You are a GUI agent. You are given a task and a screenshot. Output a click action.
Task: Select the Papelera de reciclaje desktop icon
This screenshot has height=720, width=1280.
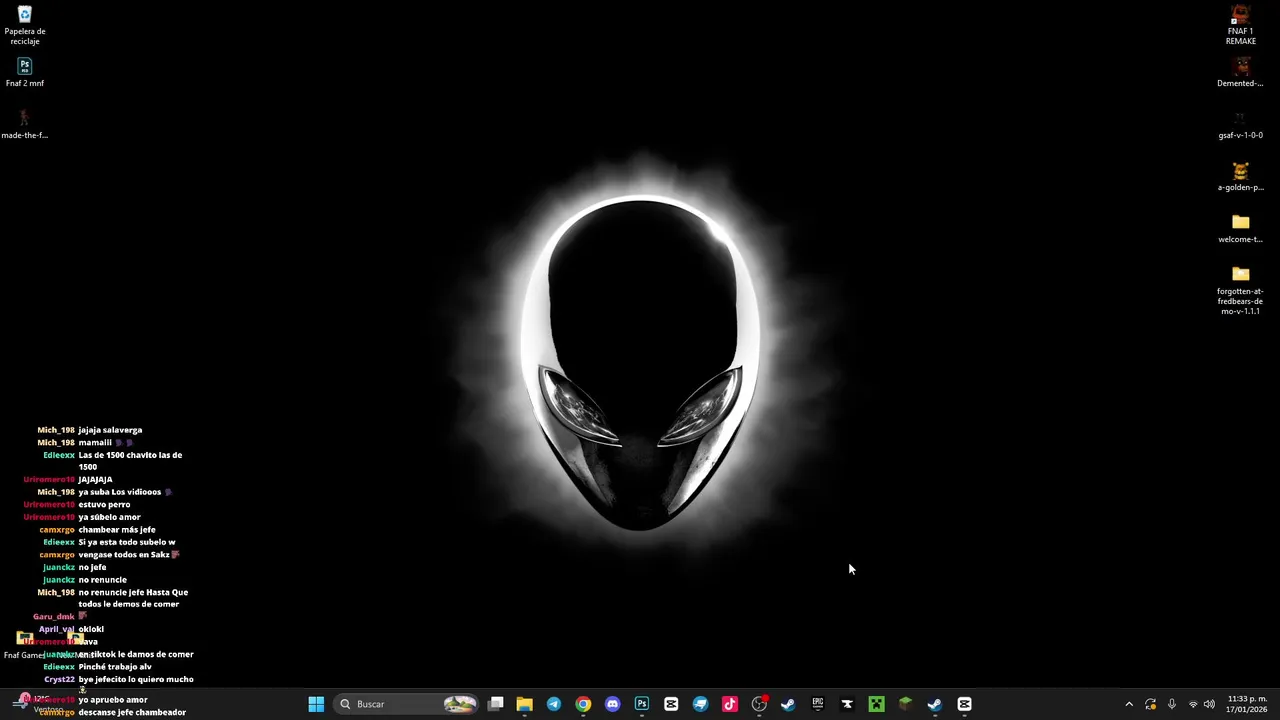(25, 25)
